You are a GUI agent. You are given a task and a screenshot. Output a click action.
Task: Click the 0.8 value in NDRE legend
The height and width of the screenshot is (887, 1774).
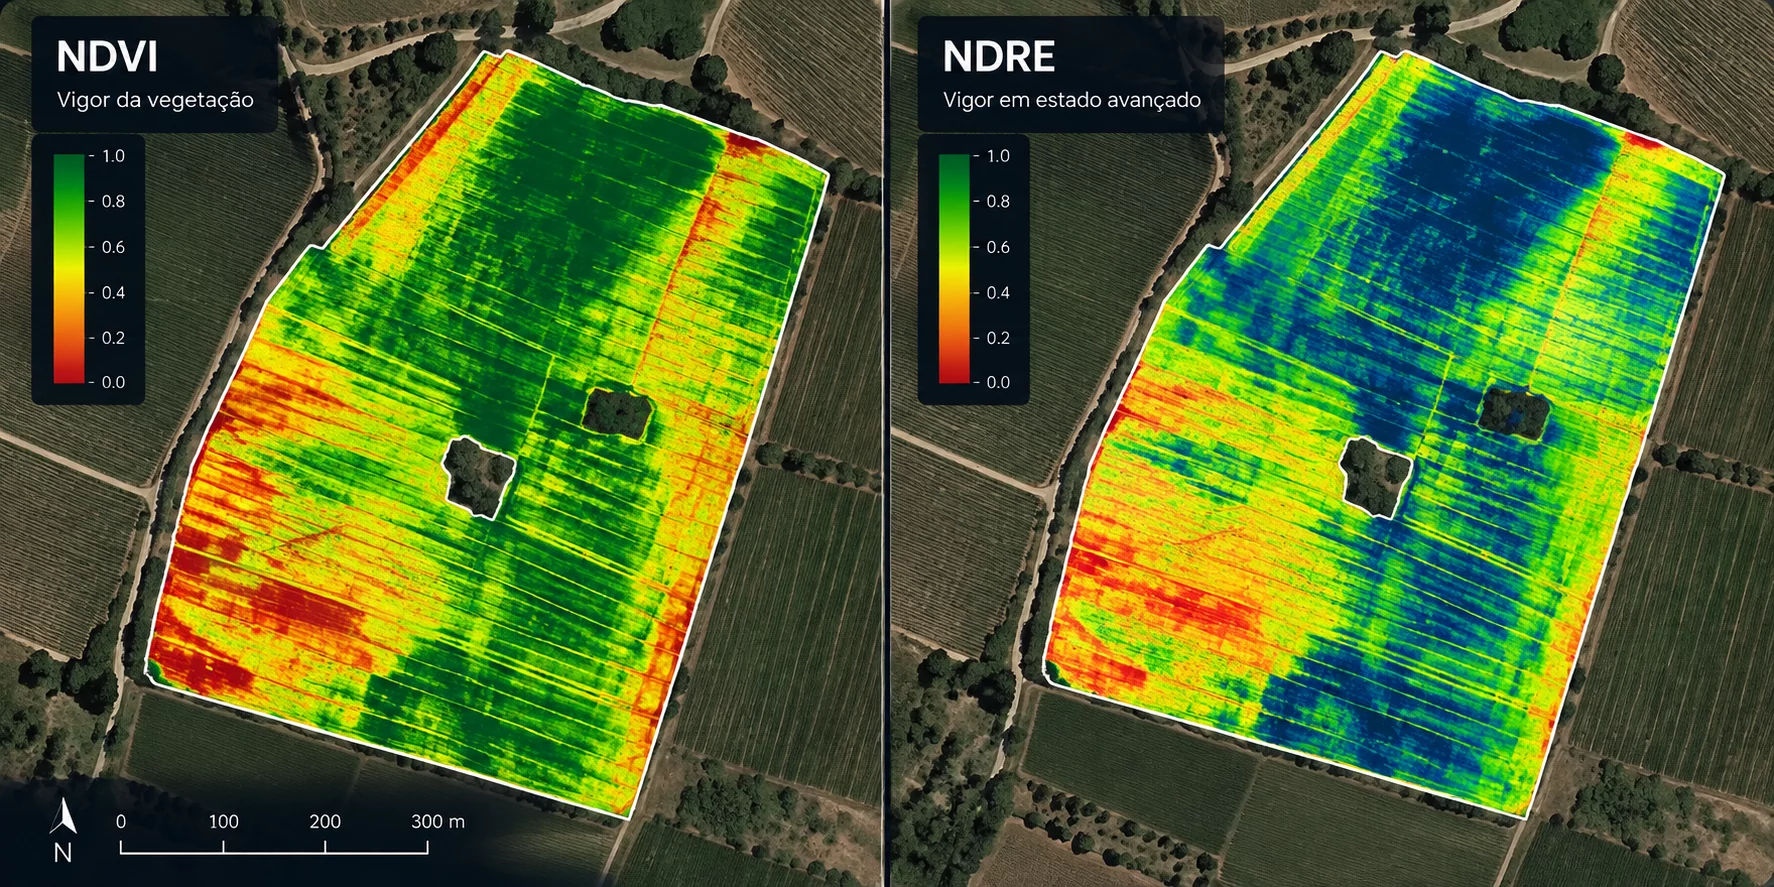pos(998,201)
